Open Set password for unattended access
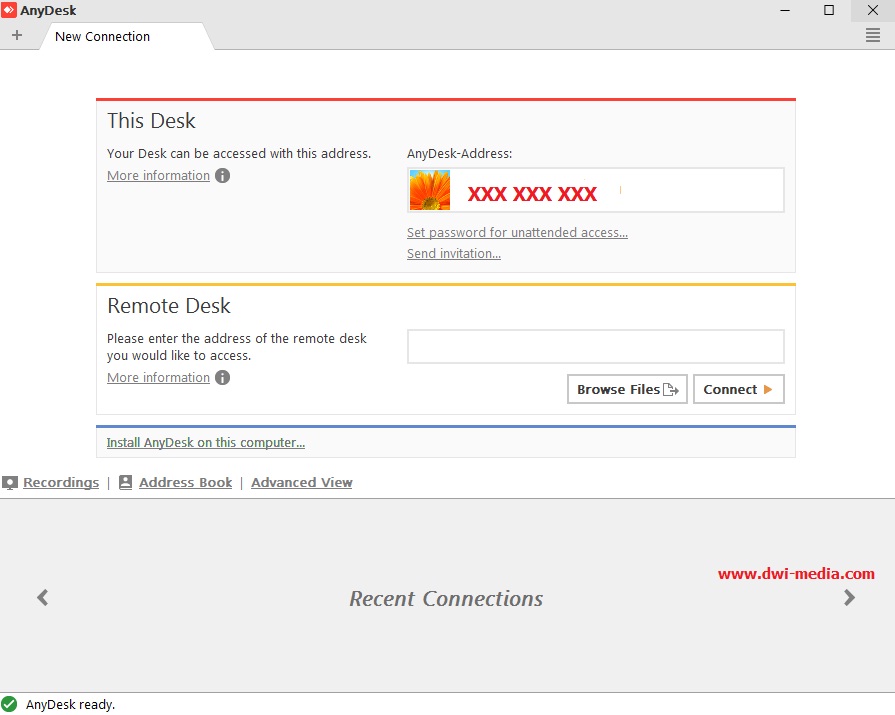 [517, 233]
